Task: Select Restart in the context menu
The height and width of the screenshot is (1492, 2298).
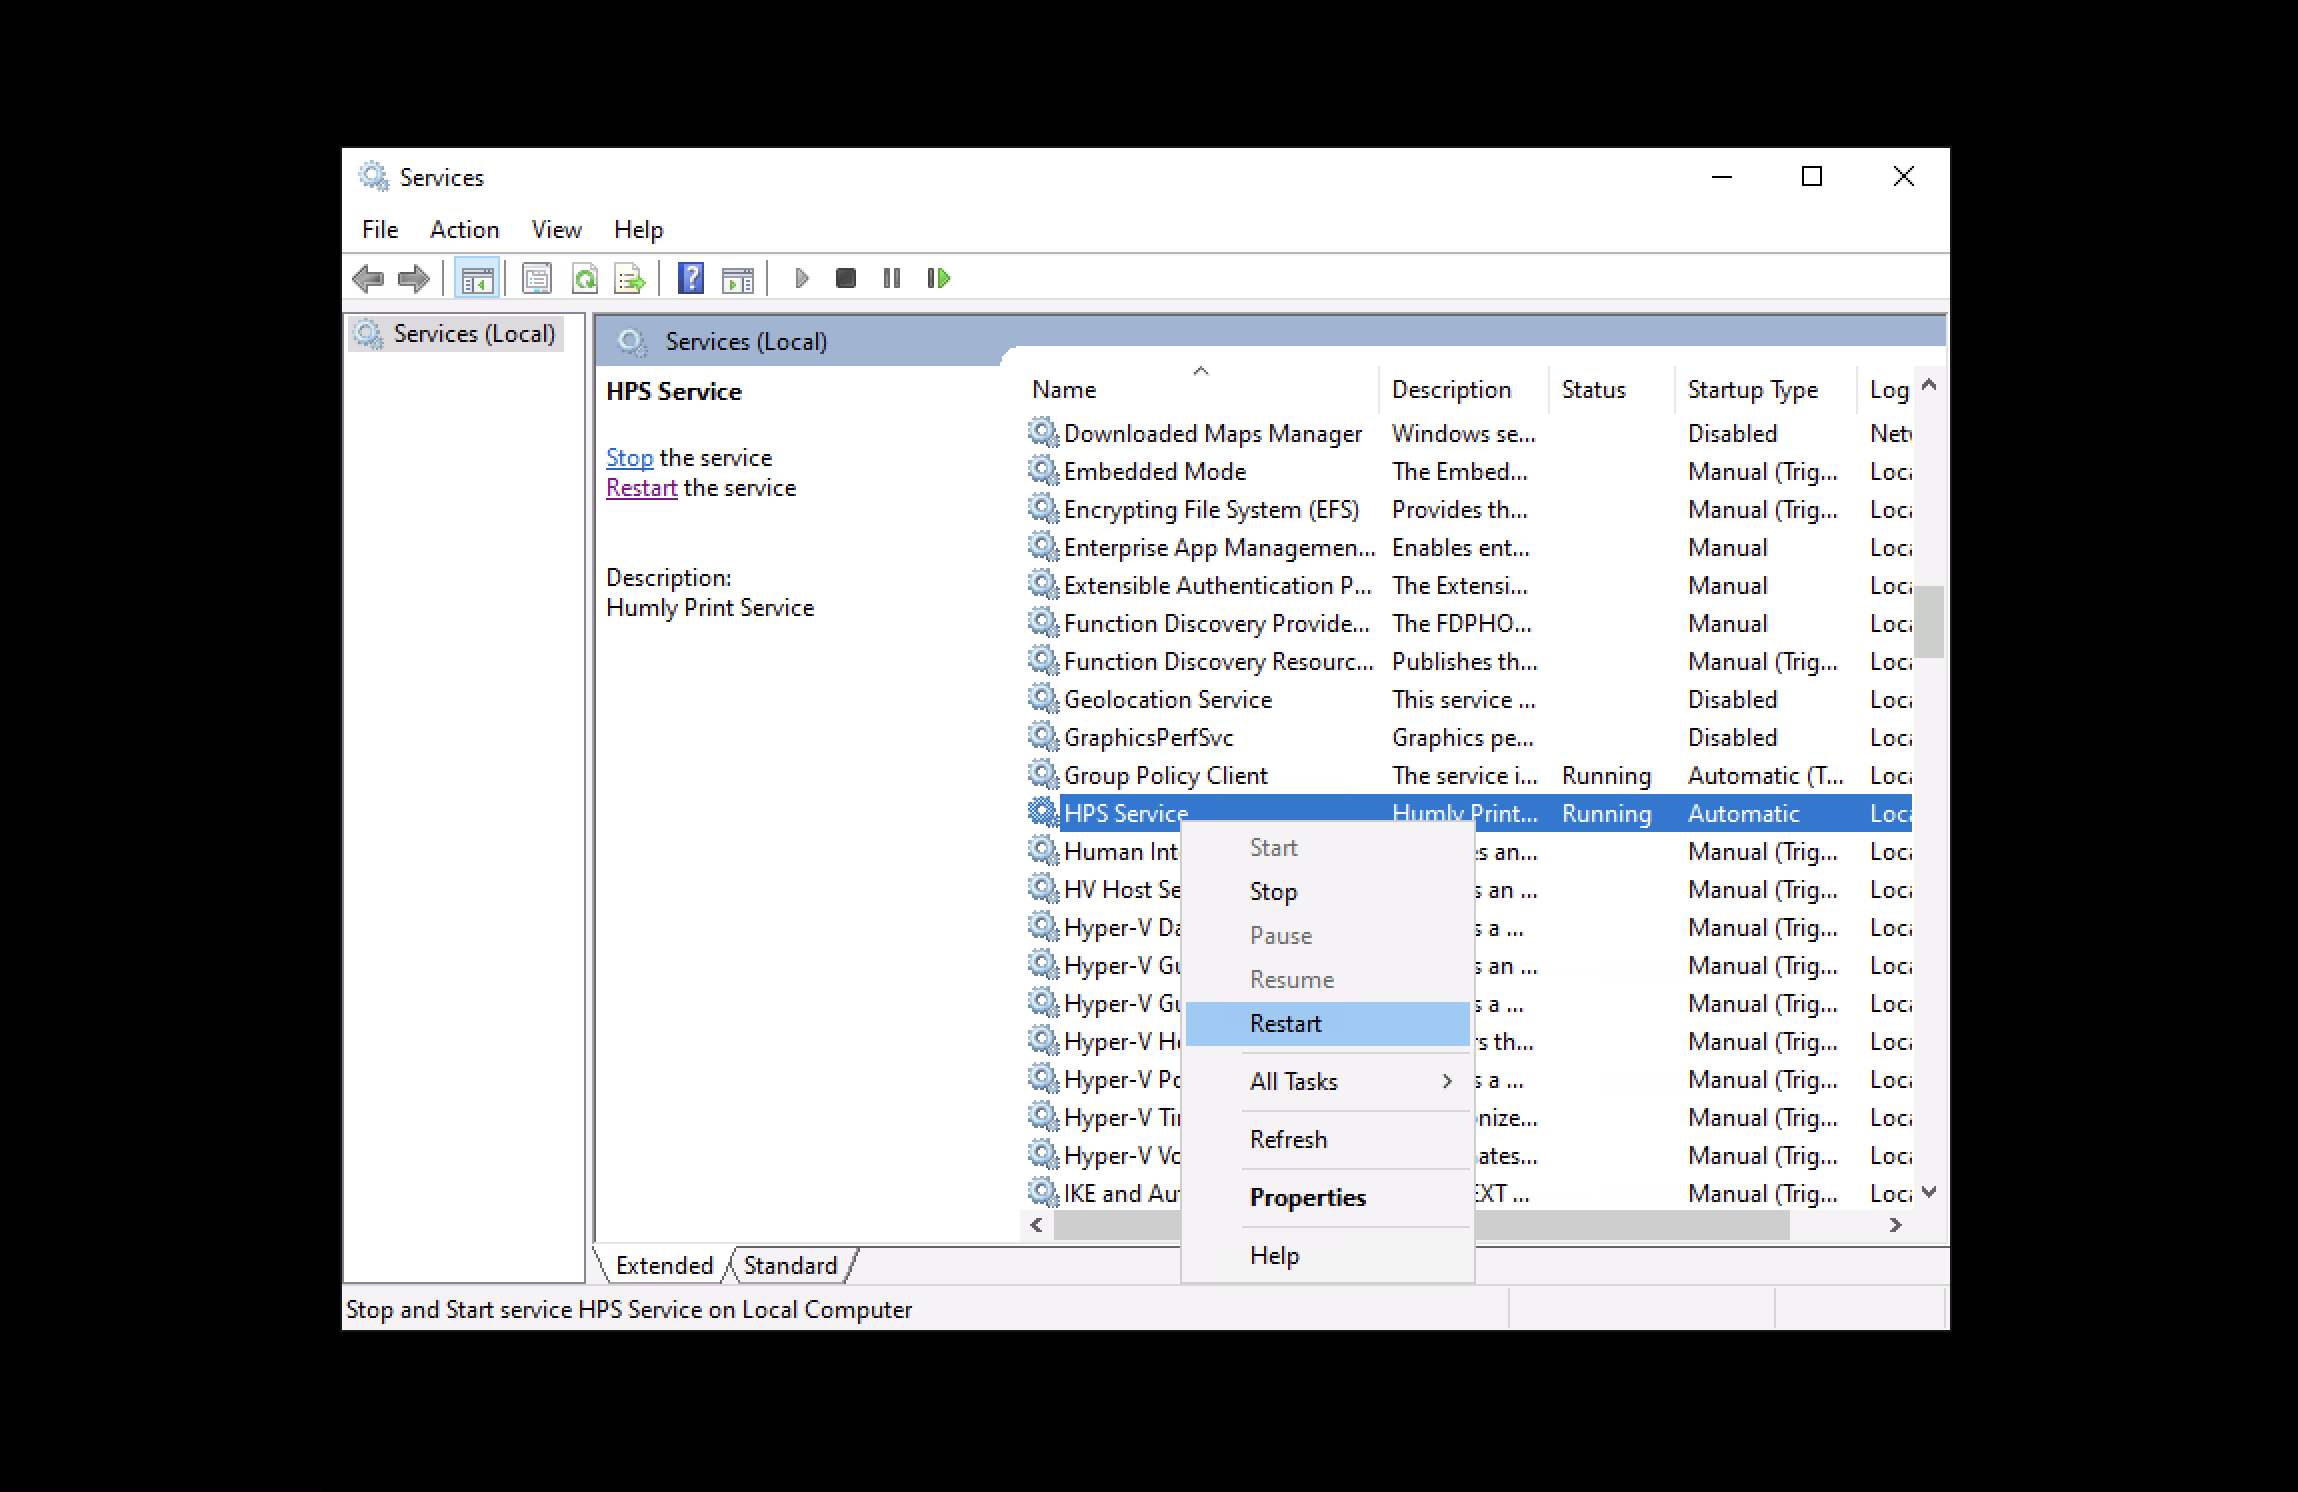Action: (x=1287, y=1022)
